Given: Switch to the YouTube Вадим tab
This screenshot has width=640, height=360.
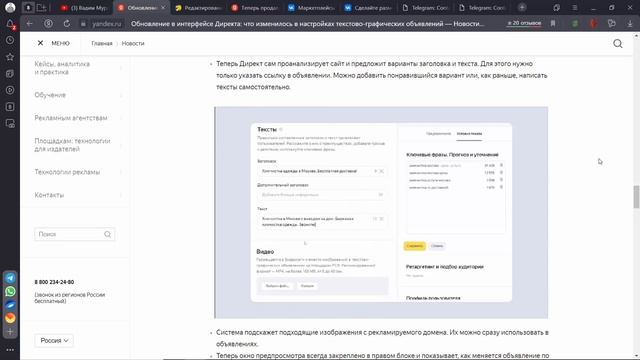Looking at the screenshot, I should click(x=84, y=8).
